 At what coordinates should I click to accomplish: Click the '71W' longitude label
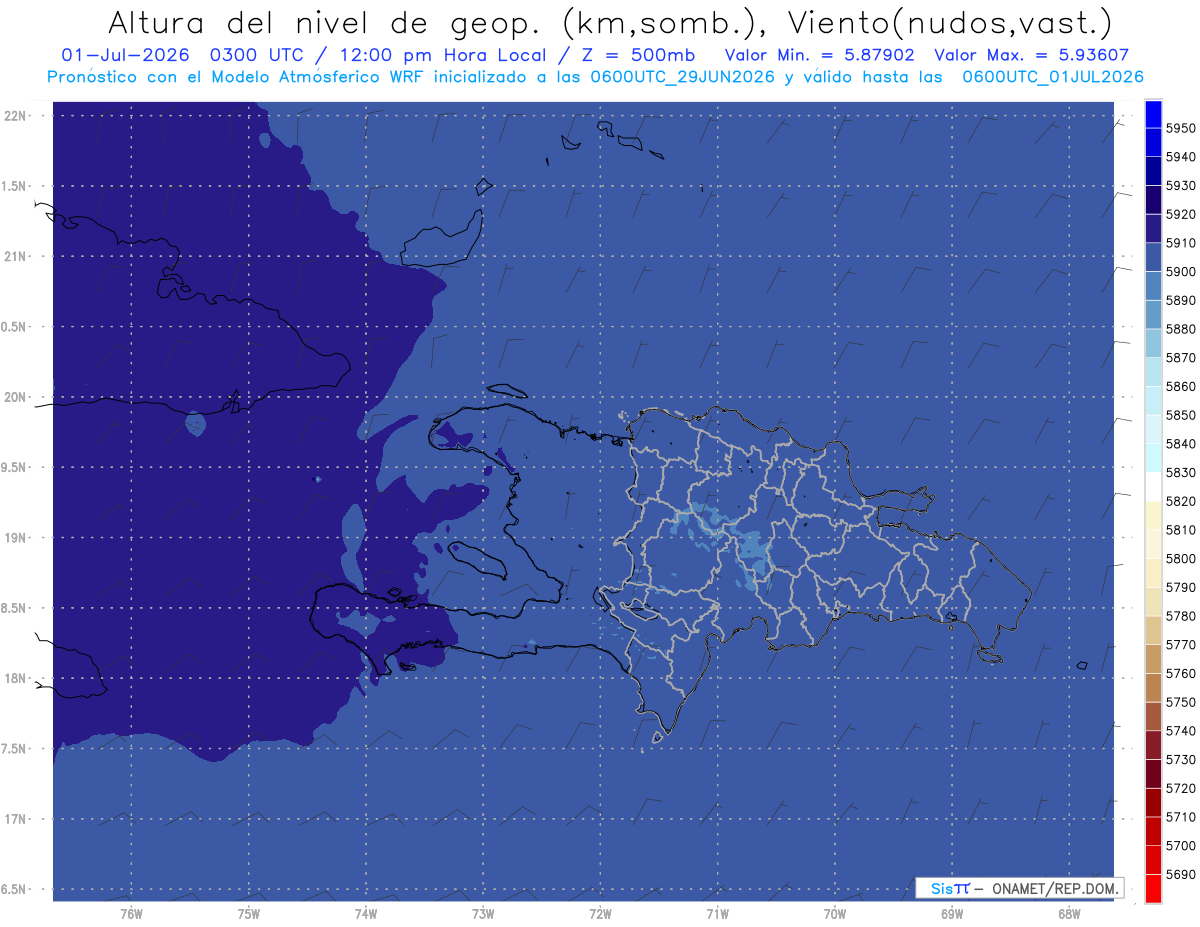click(x=717, y=914)
